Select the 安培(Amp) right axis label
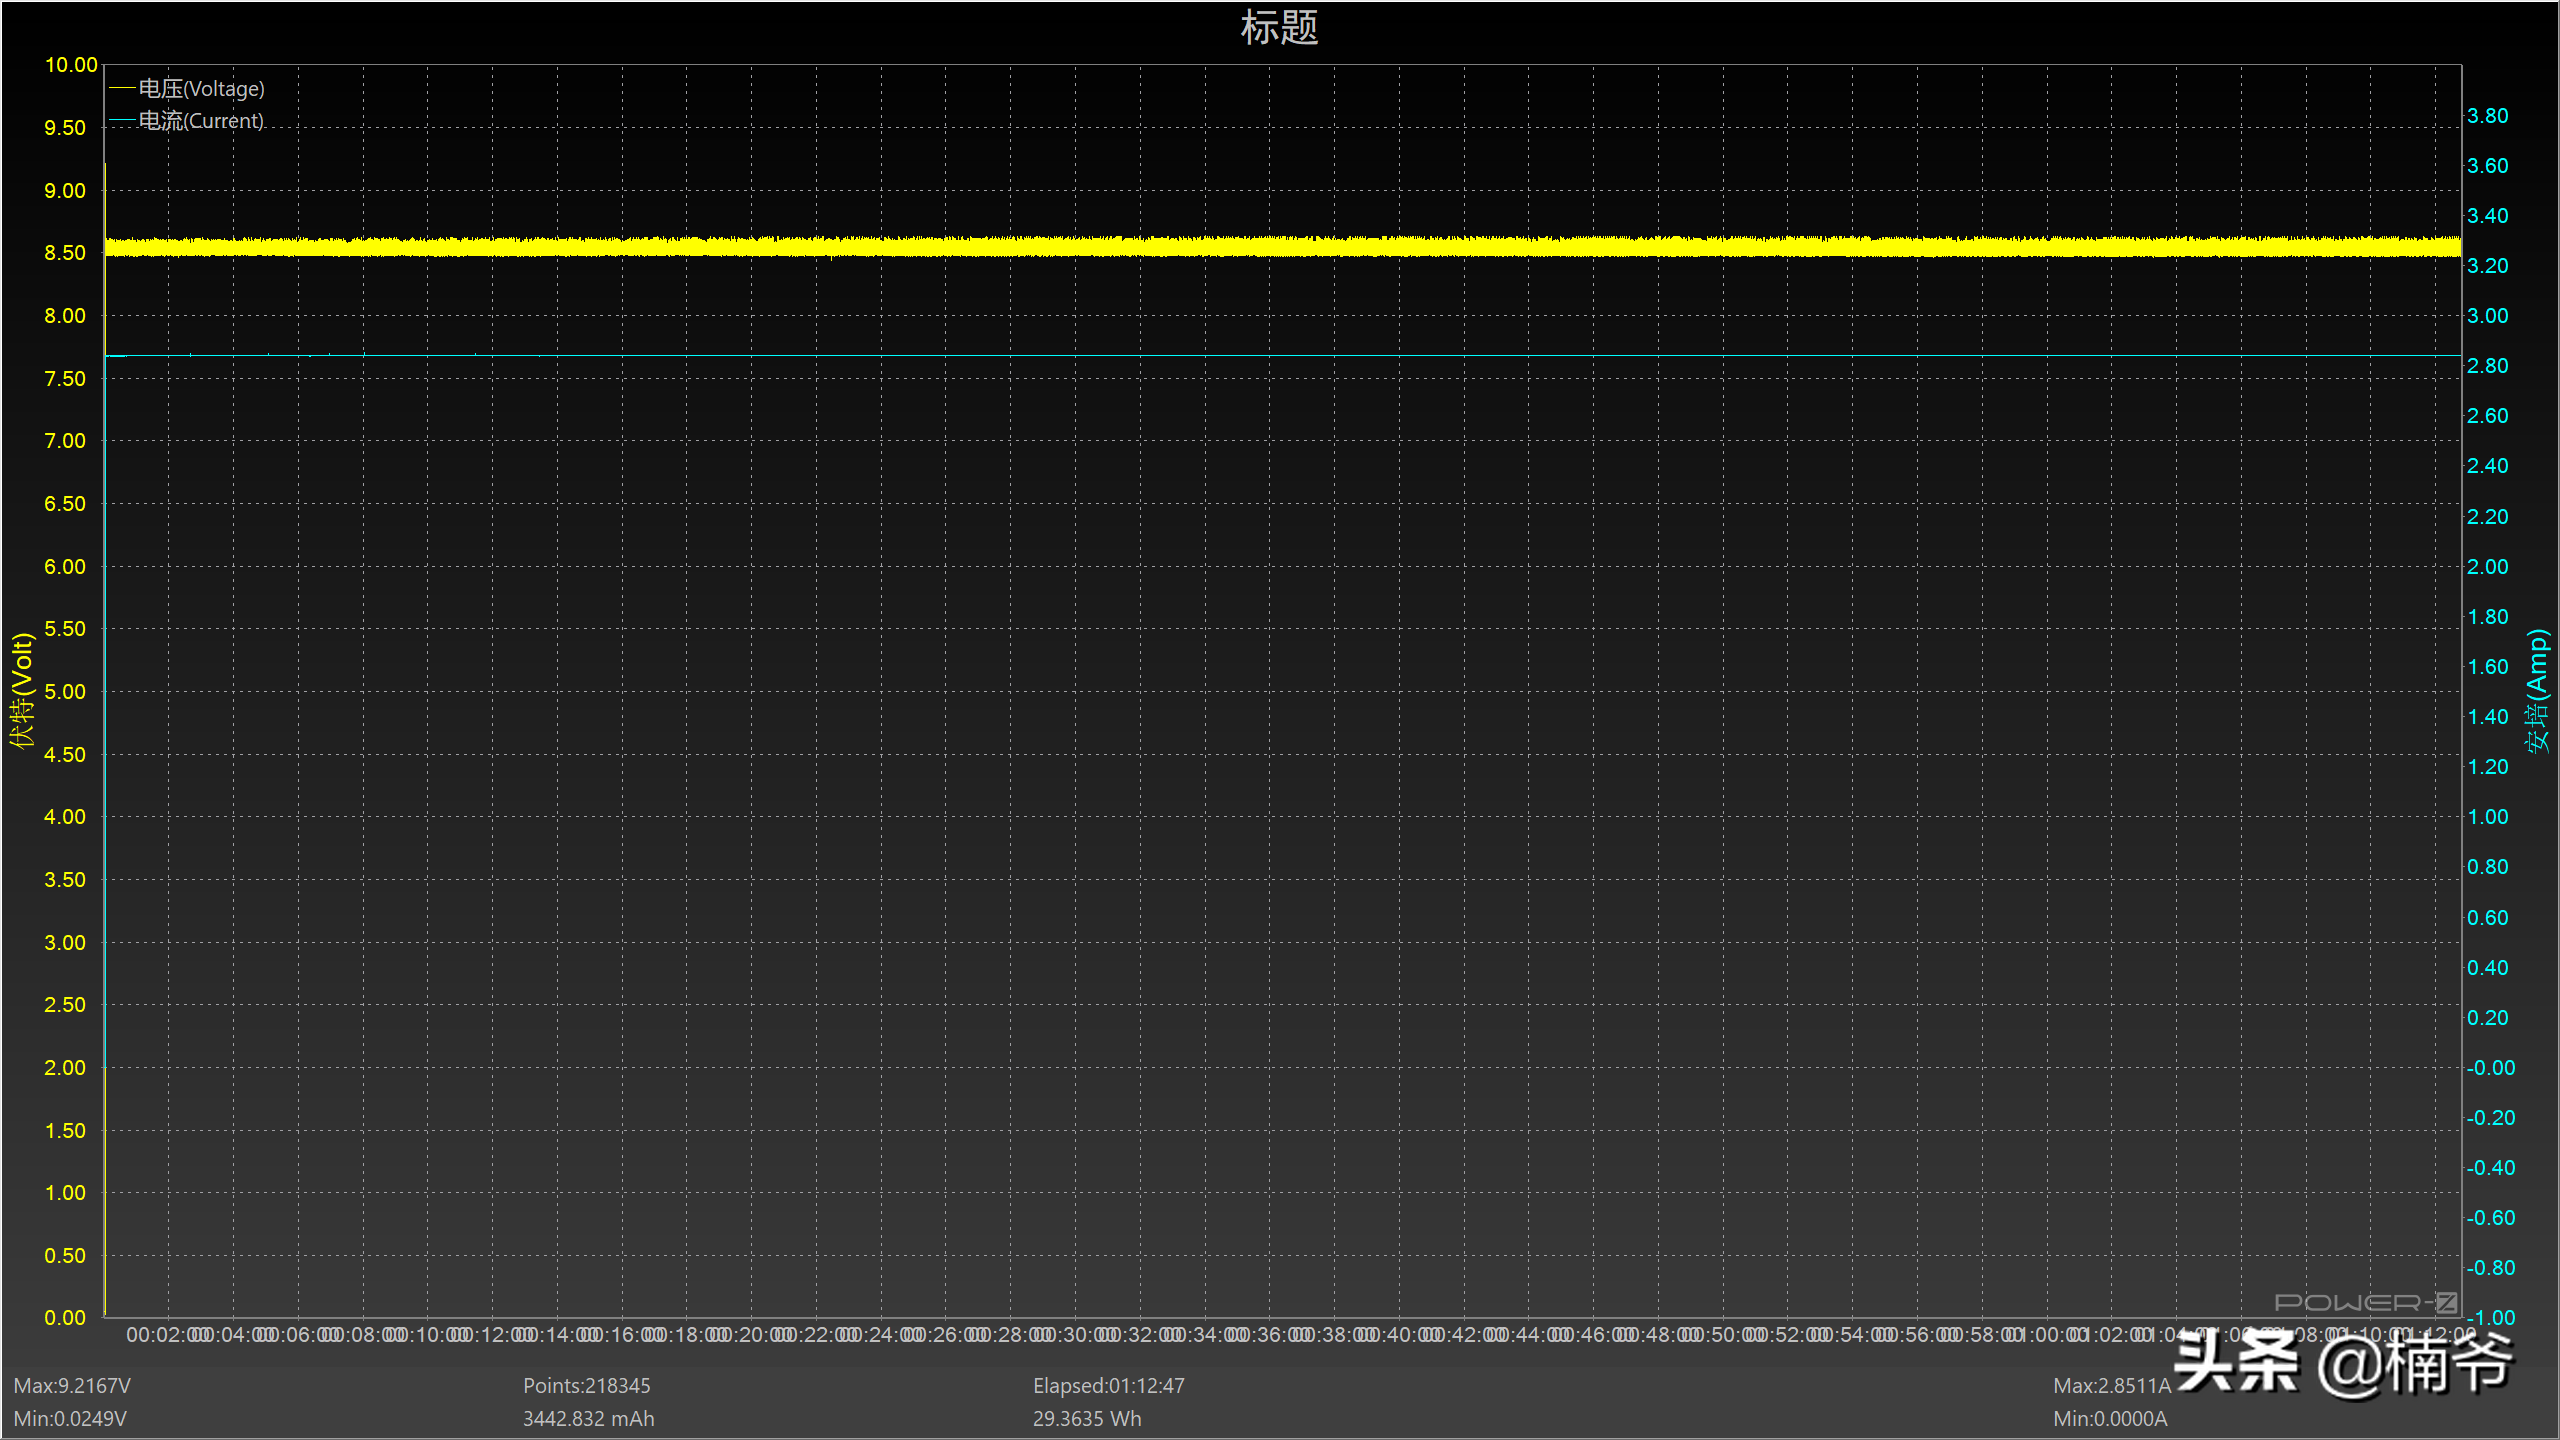Screen dimensions: 2560x1440 coord(2538,690)
